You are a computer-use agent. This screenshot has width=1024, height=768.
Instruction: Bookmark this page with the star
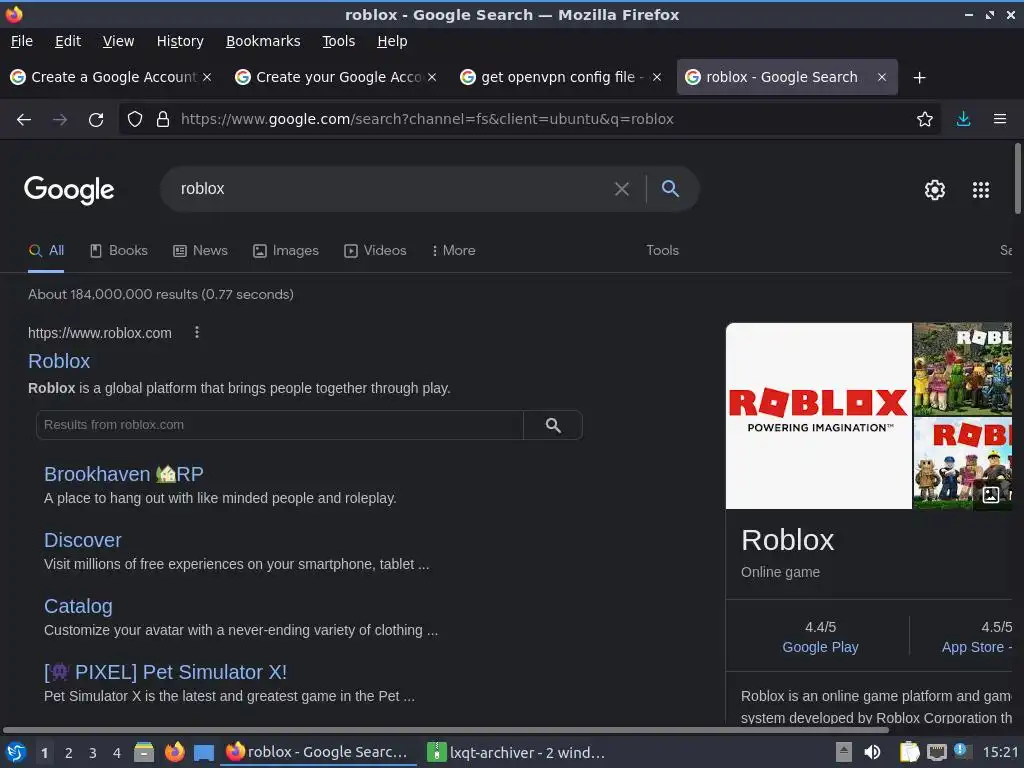(924, 119)
